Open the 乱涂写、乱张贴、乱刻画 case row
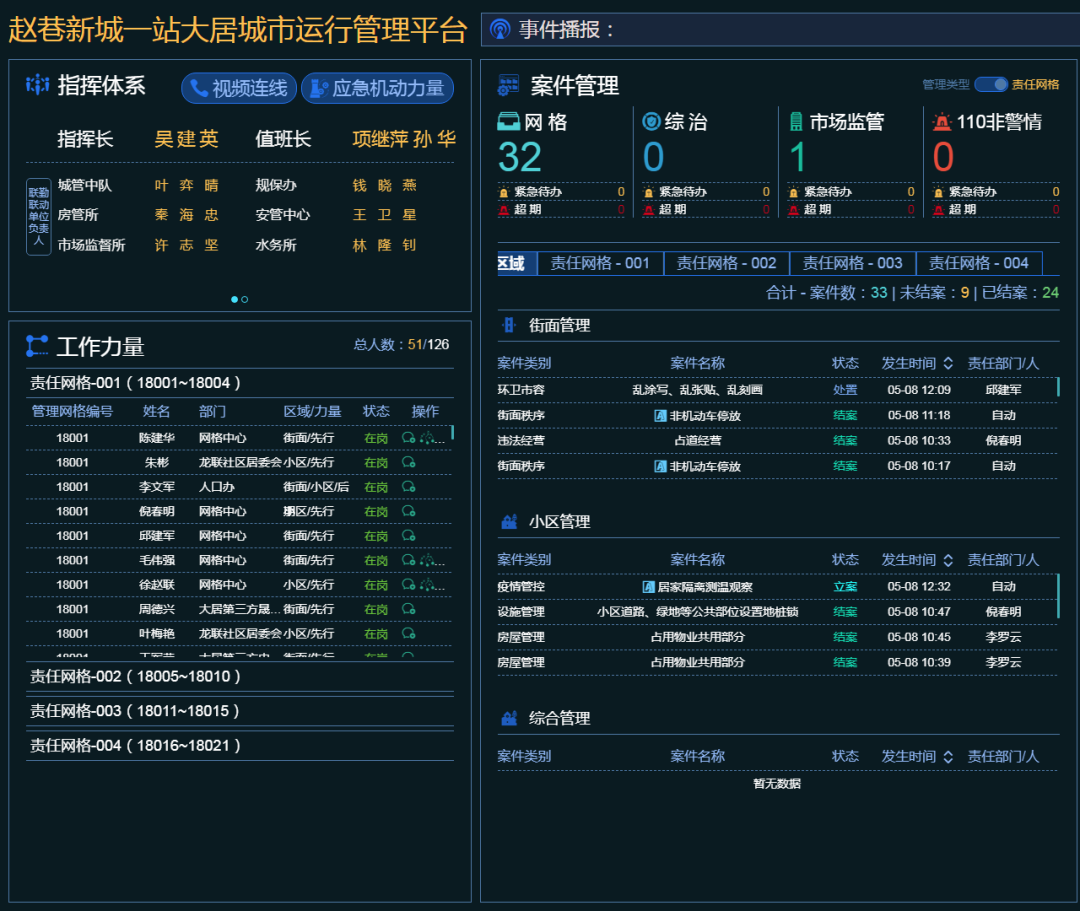This screenshot has height=911, width=1080. click(697, 390)
